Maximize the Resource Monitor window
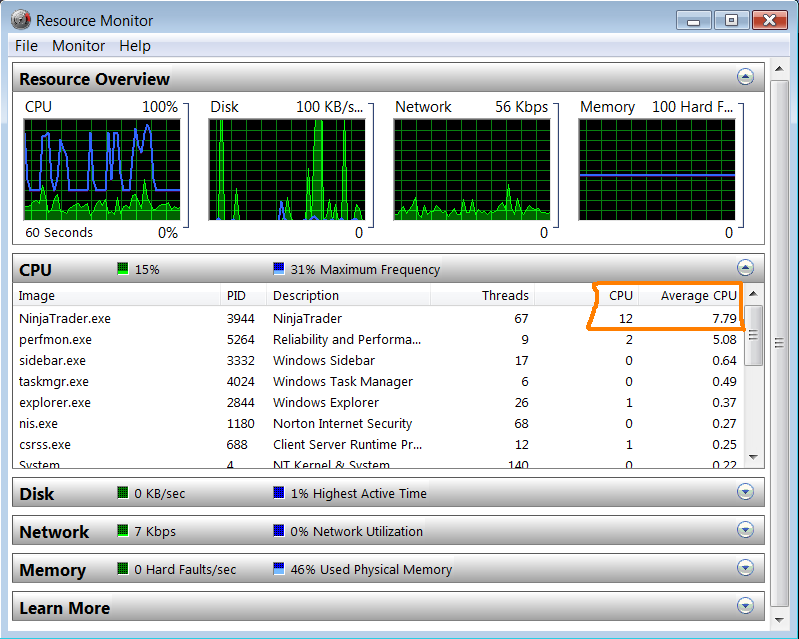 point(732,20)
